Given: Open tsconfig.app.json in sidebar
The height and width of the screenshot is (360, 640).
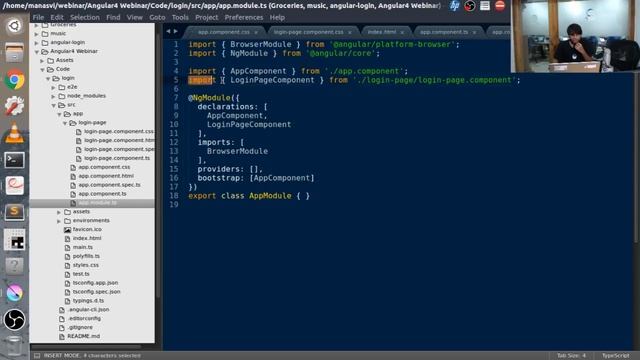Looking at the screenshot, I should click(96, 283).
